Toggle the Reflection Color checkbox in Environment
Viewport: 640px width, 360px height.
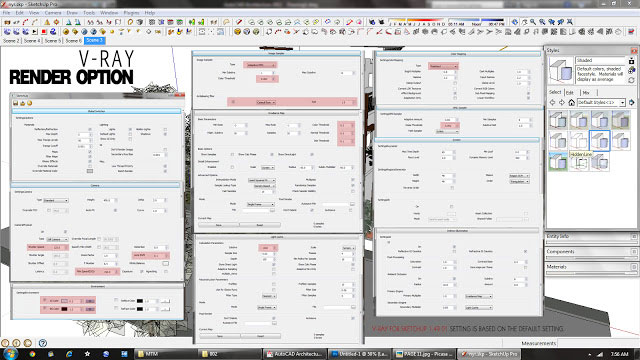(116, 301)
